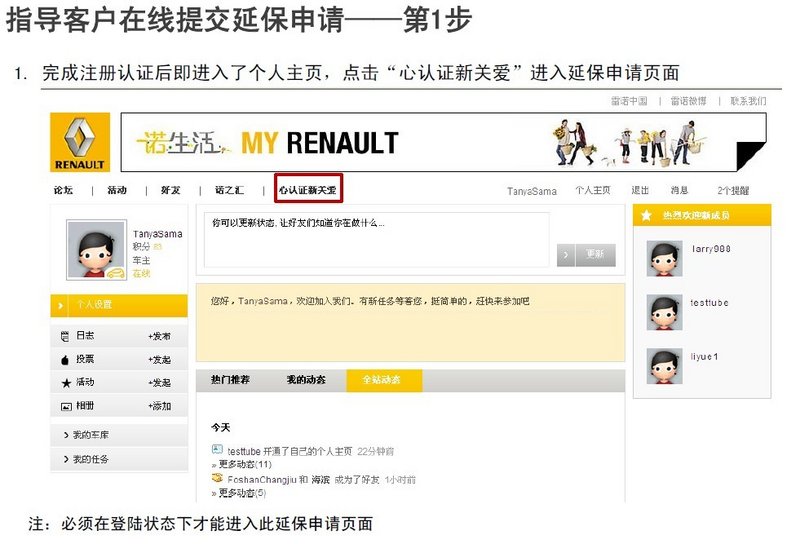
Task: Click the testtube user link in feed
Action: click(244, 452)
